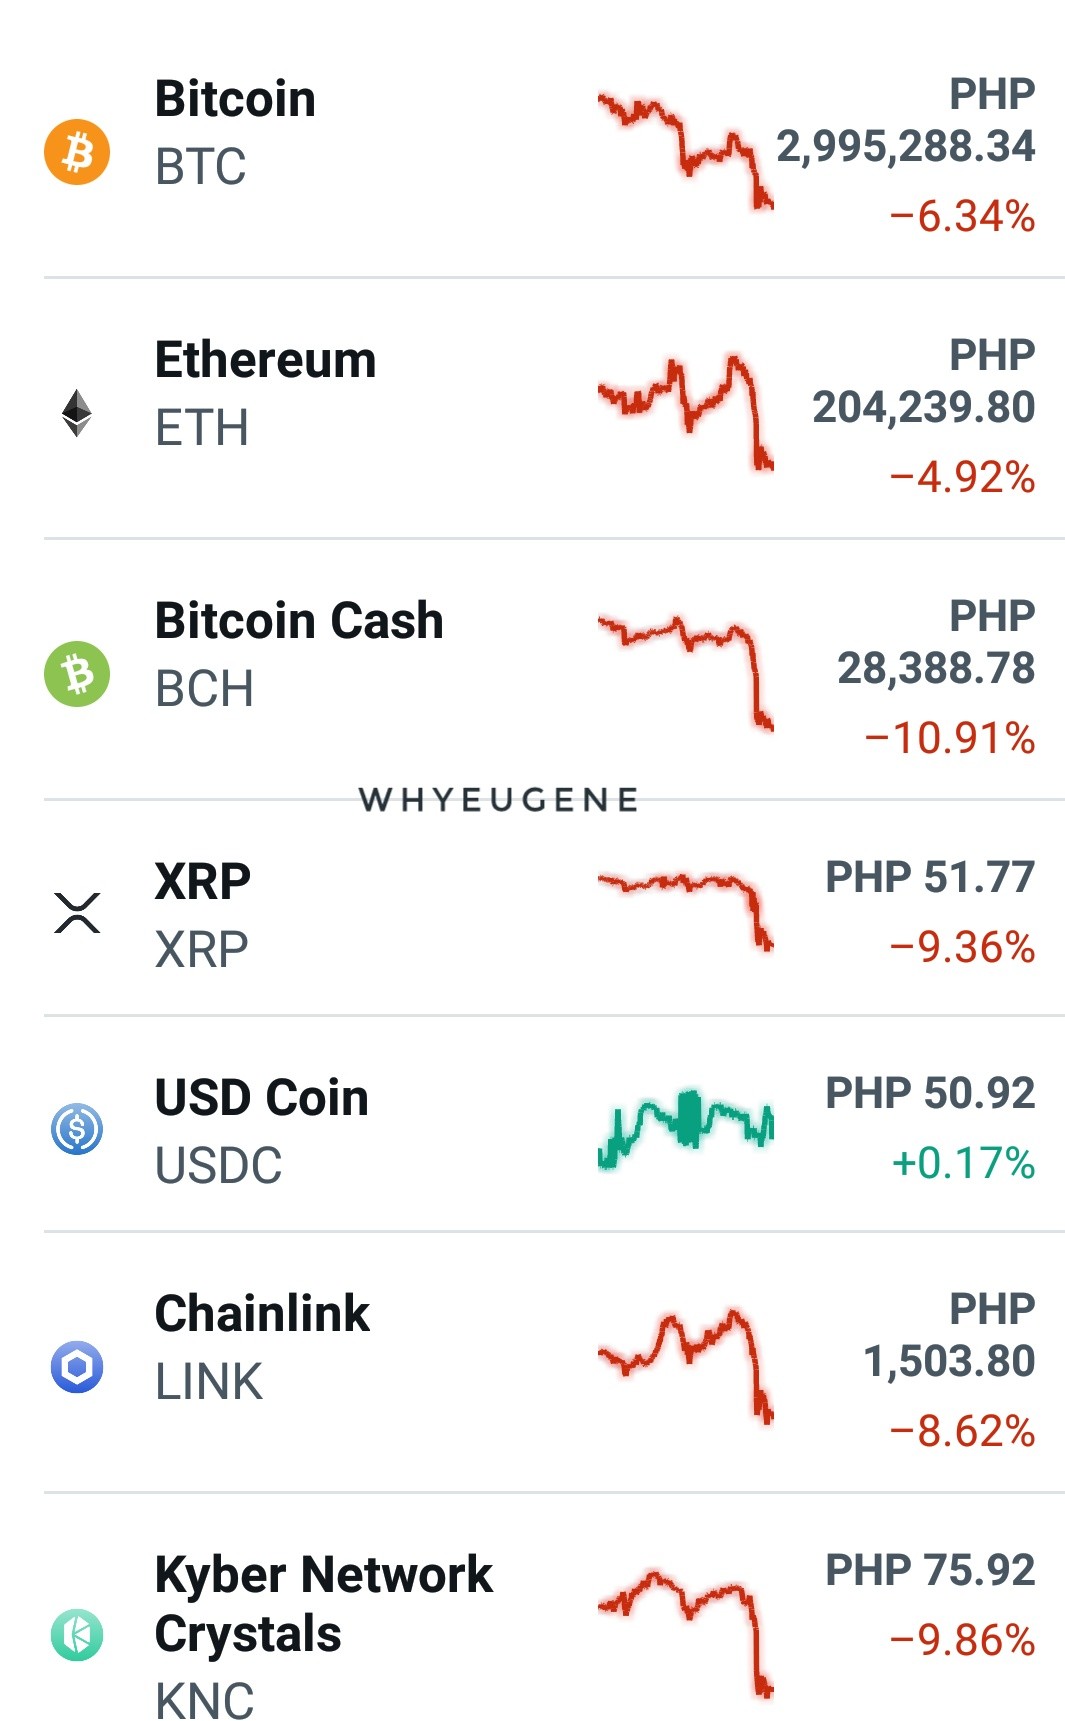
Task: Tap the orange Bitcoin logo icon
Action: pyautogui.click(x=77, y=153)
